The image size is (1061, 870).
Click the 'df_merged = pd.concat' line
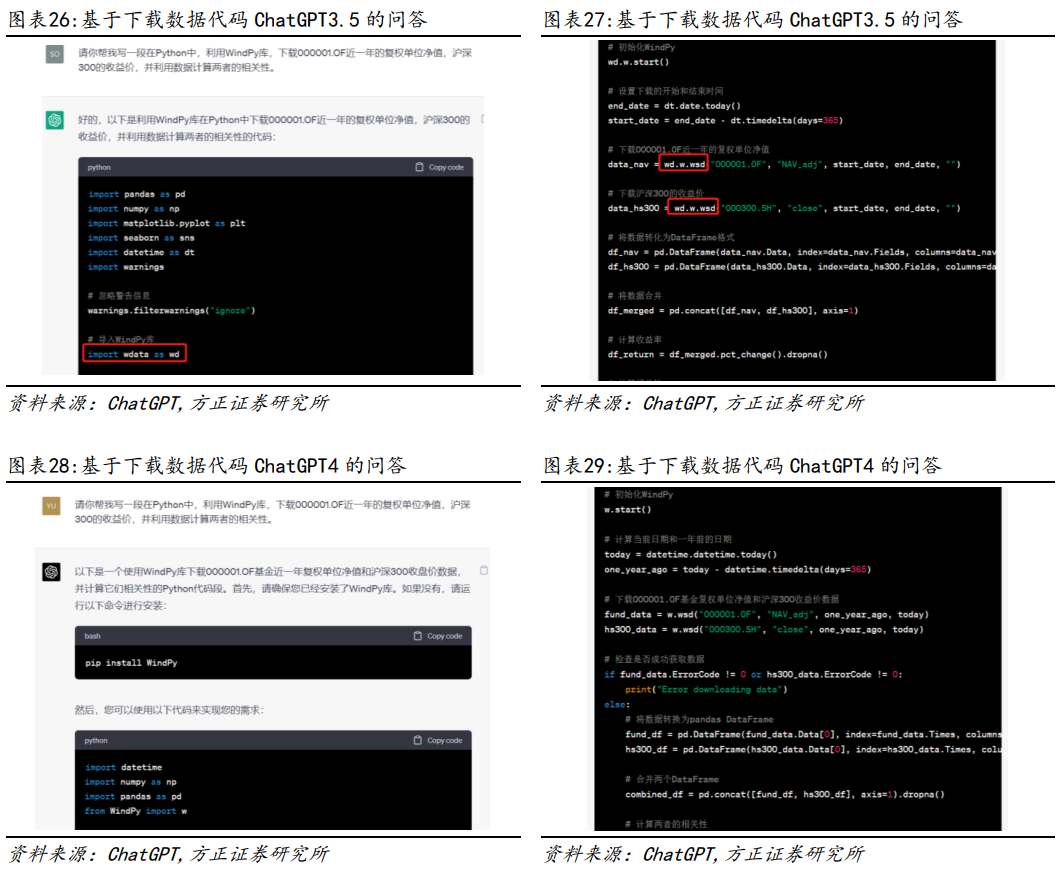(732, 311)
